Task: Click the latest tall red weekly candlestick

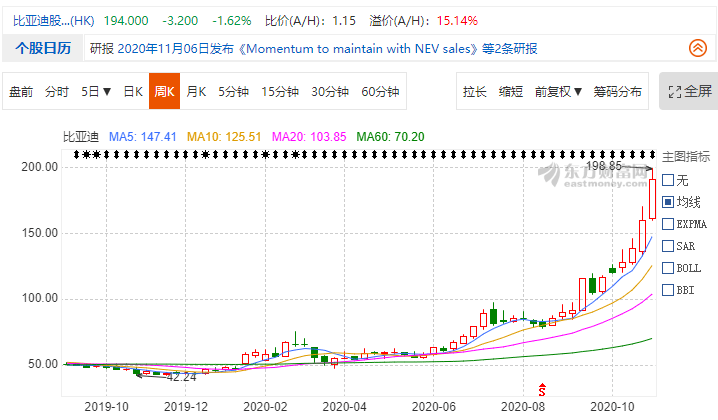Action: click(653, 199)
